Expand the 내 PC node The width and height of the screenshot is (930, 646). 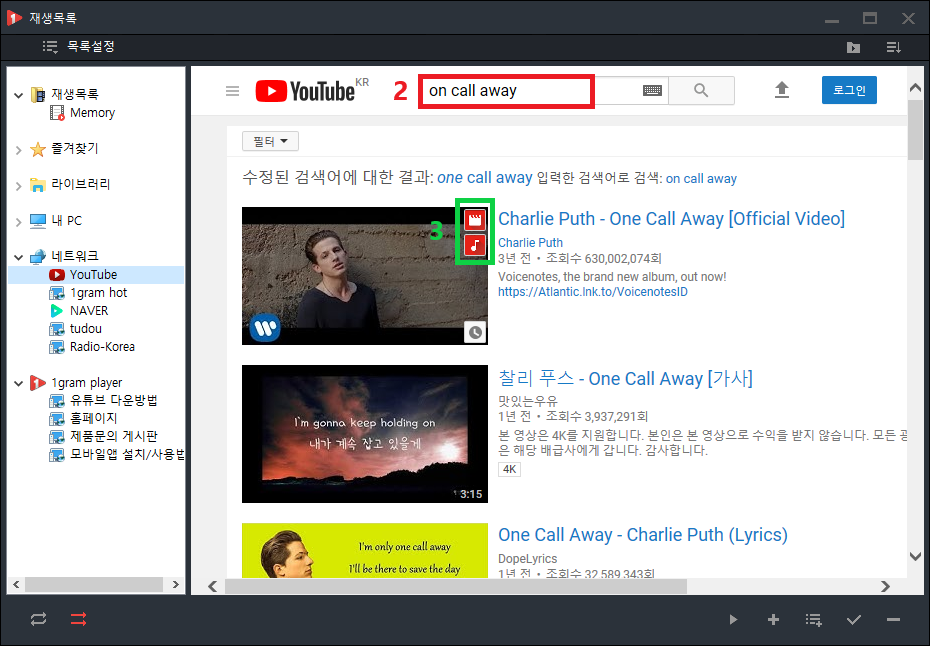click(x=18, y=222)
